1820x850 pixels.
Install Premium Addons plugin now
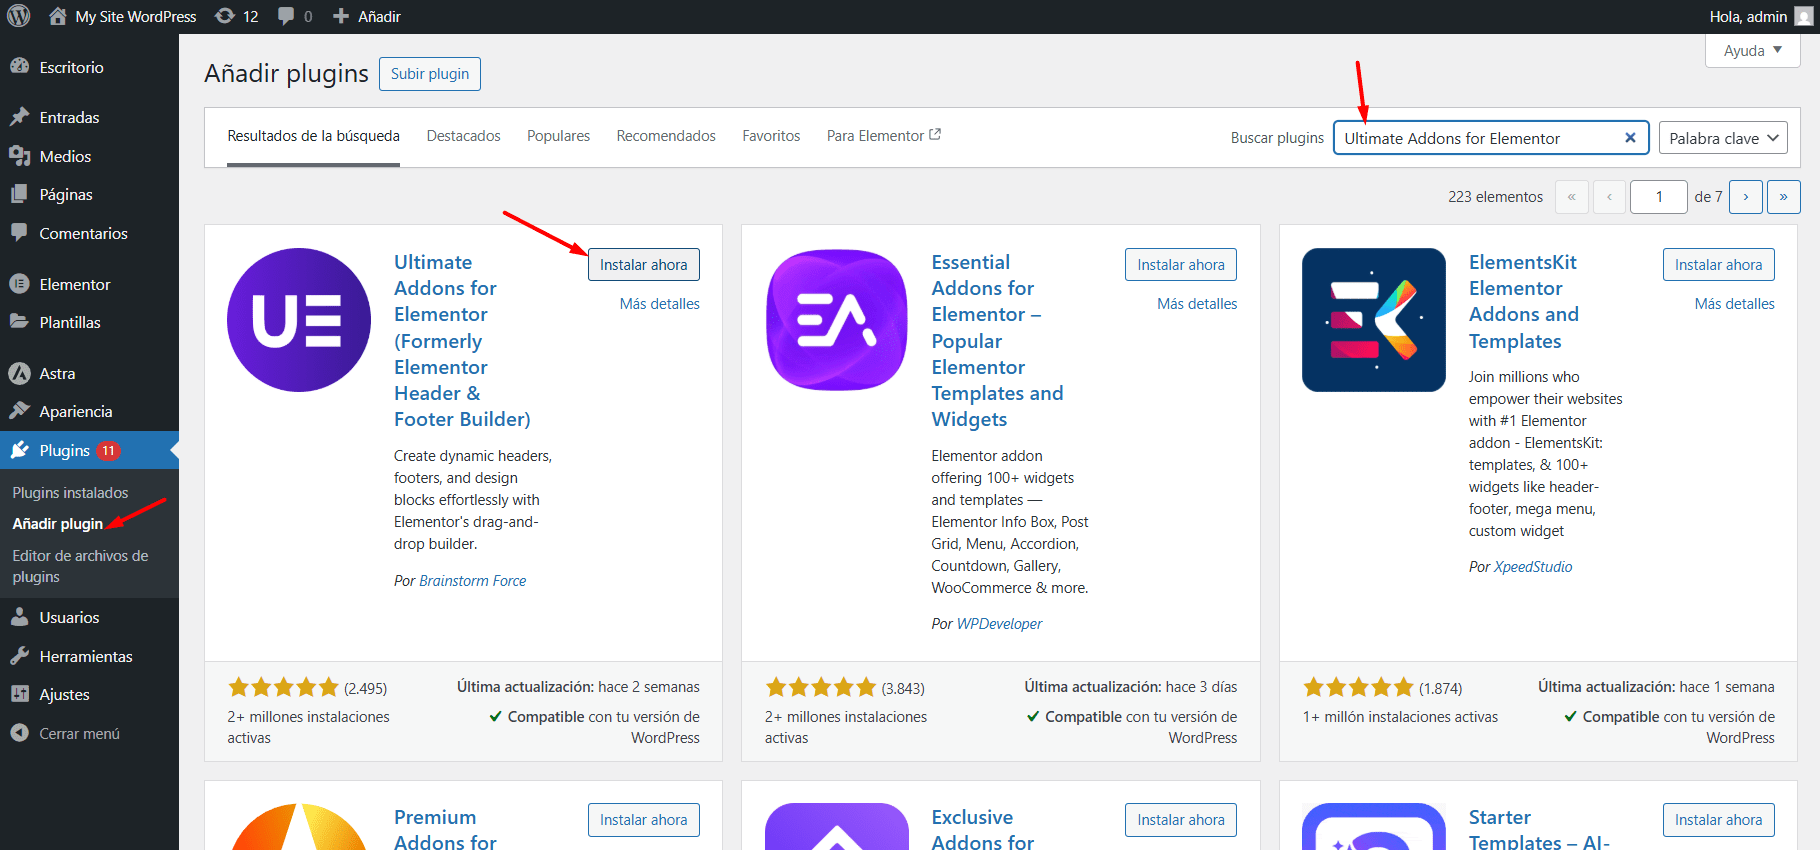[x=644, y=820]
